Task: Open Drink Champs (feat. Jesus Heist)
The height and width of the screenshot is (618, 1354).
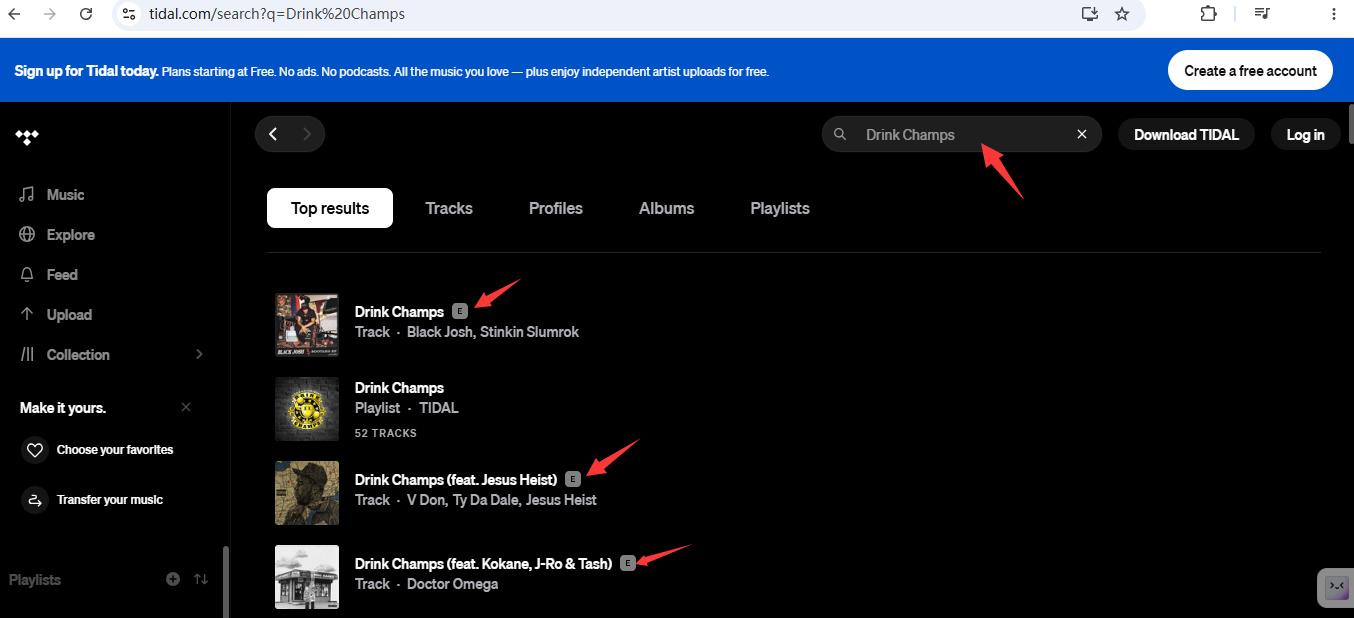Action: coord(456,480)
